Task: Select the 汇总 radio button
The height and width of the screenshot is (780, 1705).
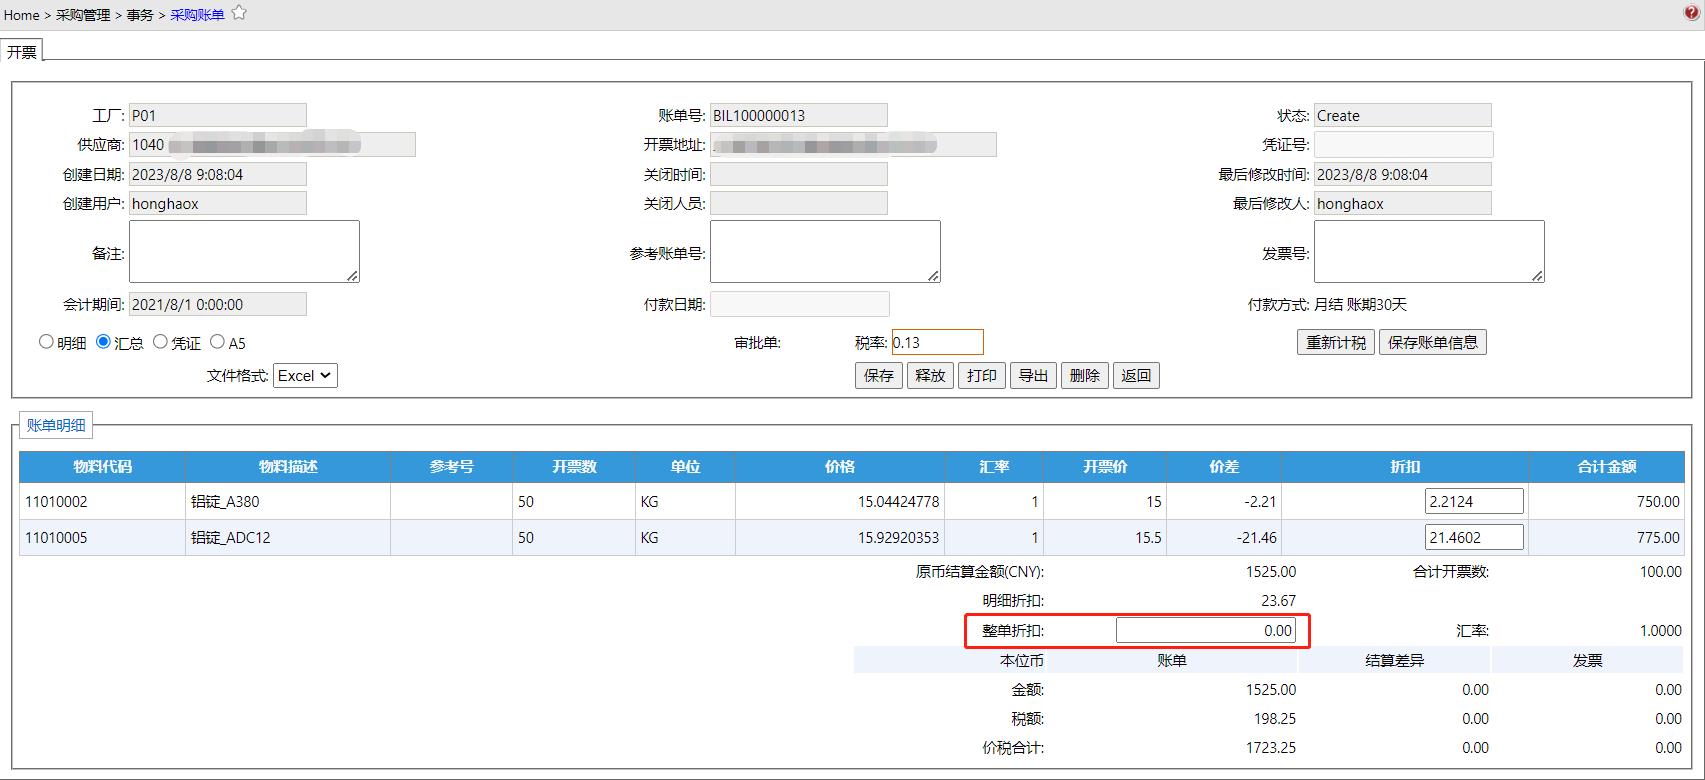Action: pyautogui.click(x=103, y=342)
